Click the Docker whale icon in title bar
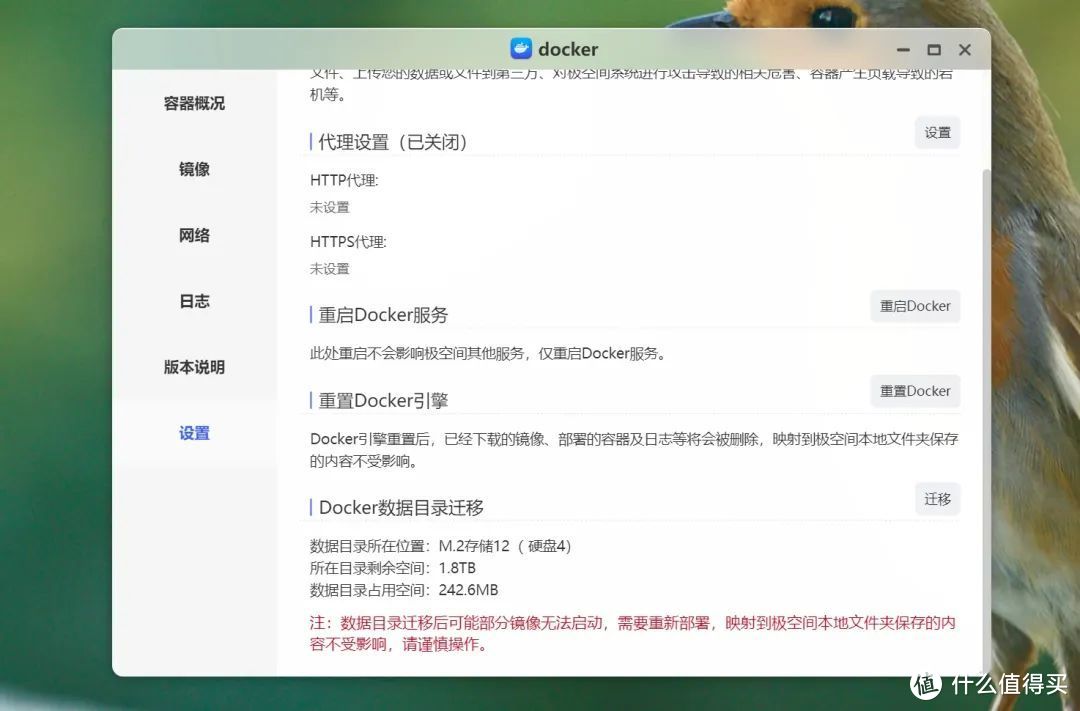Viewport: 1080px width, 711px height. point(522,48)
